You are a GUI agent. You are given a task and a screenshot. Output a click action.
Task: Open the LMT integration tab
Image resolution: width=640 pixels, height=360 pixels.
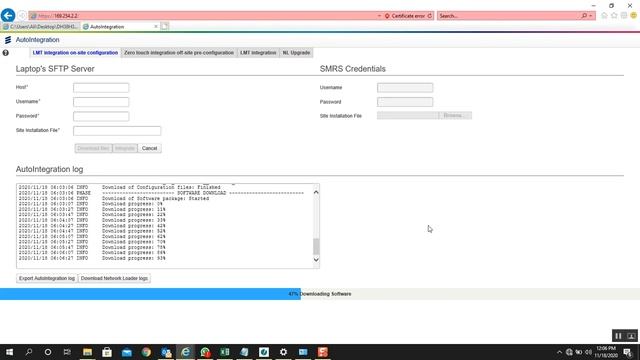pos(258,53)
